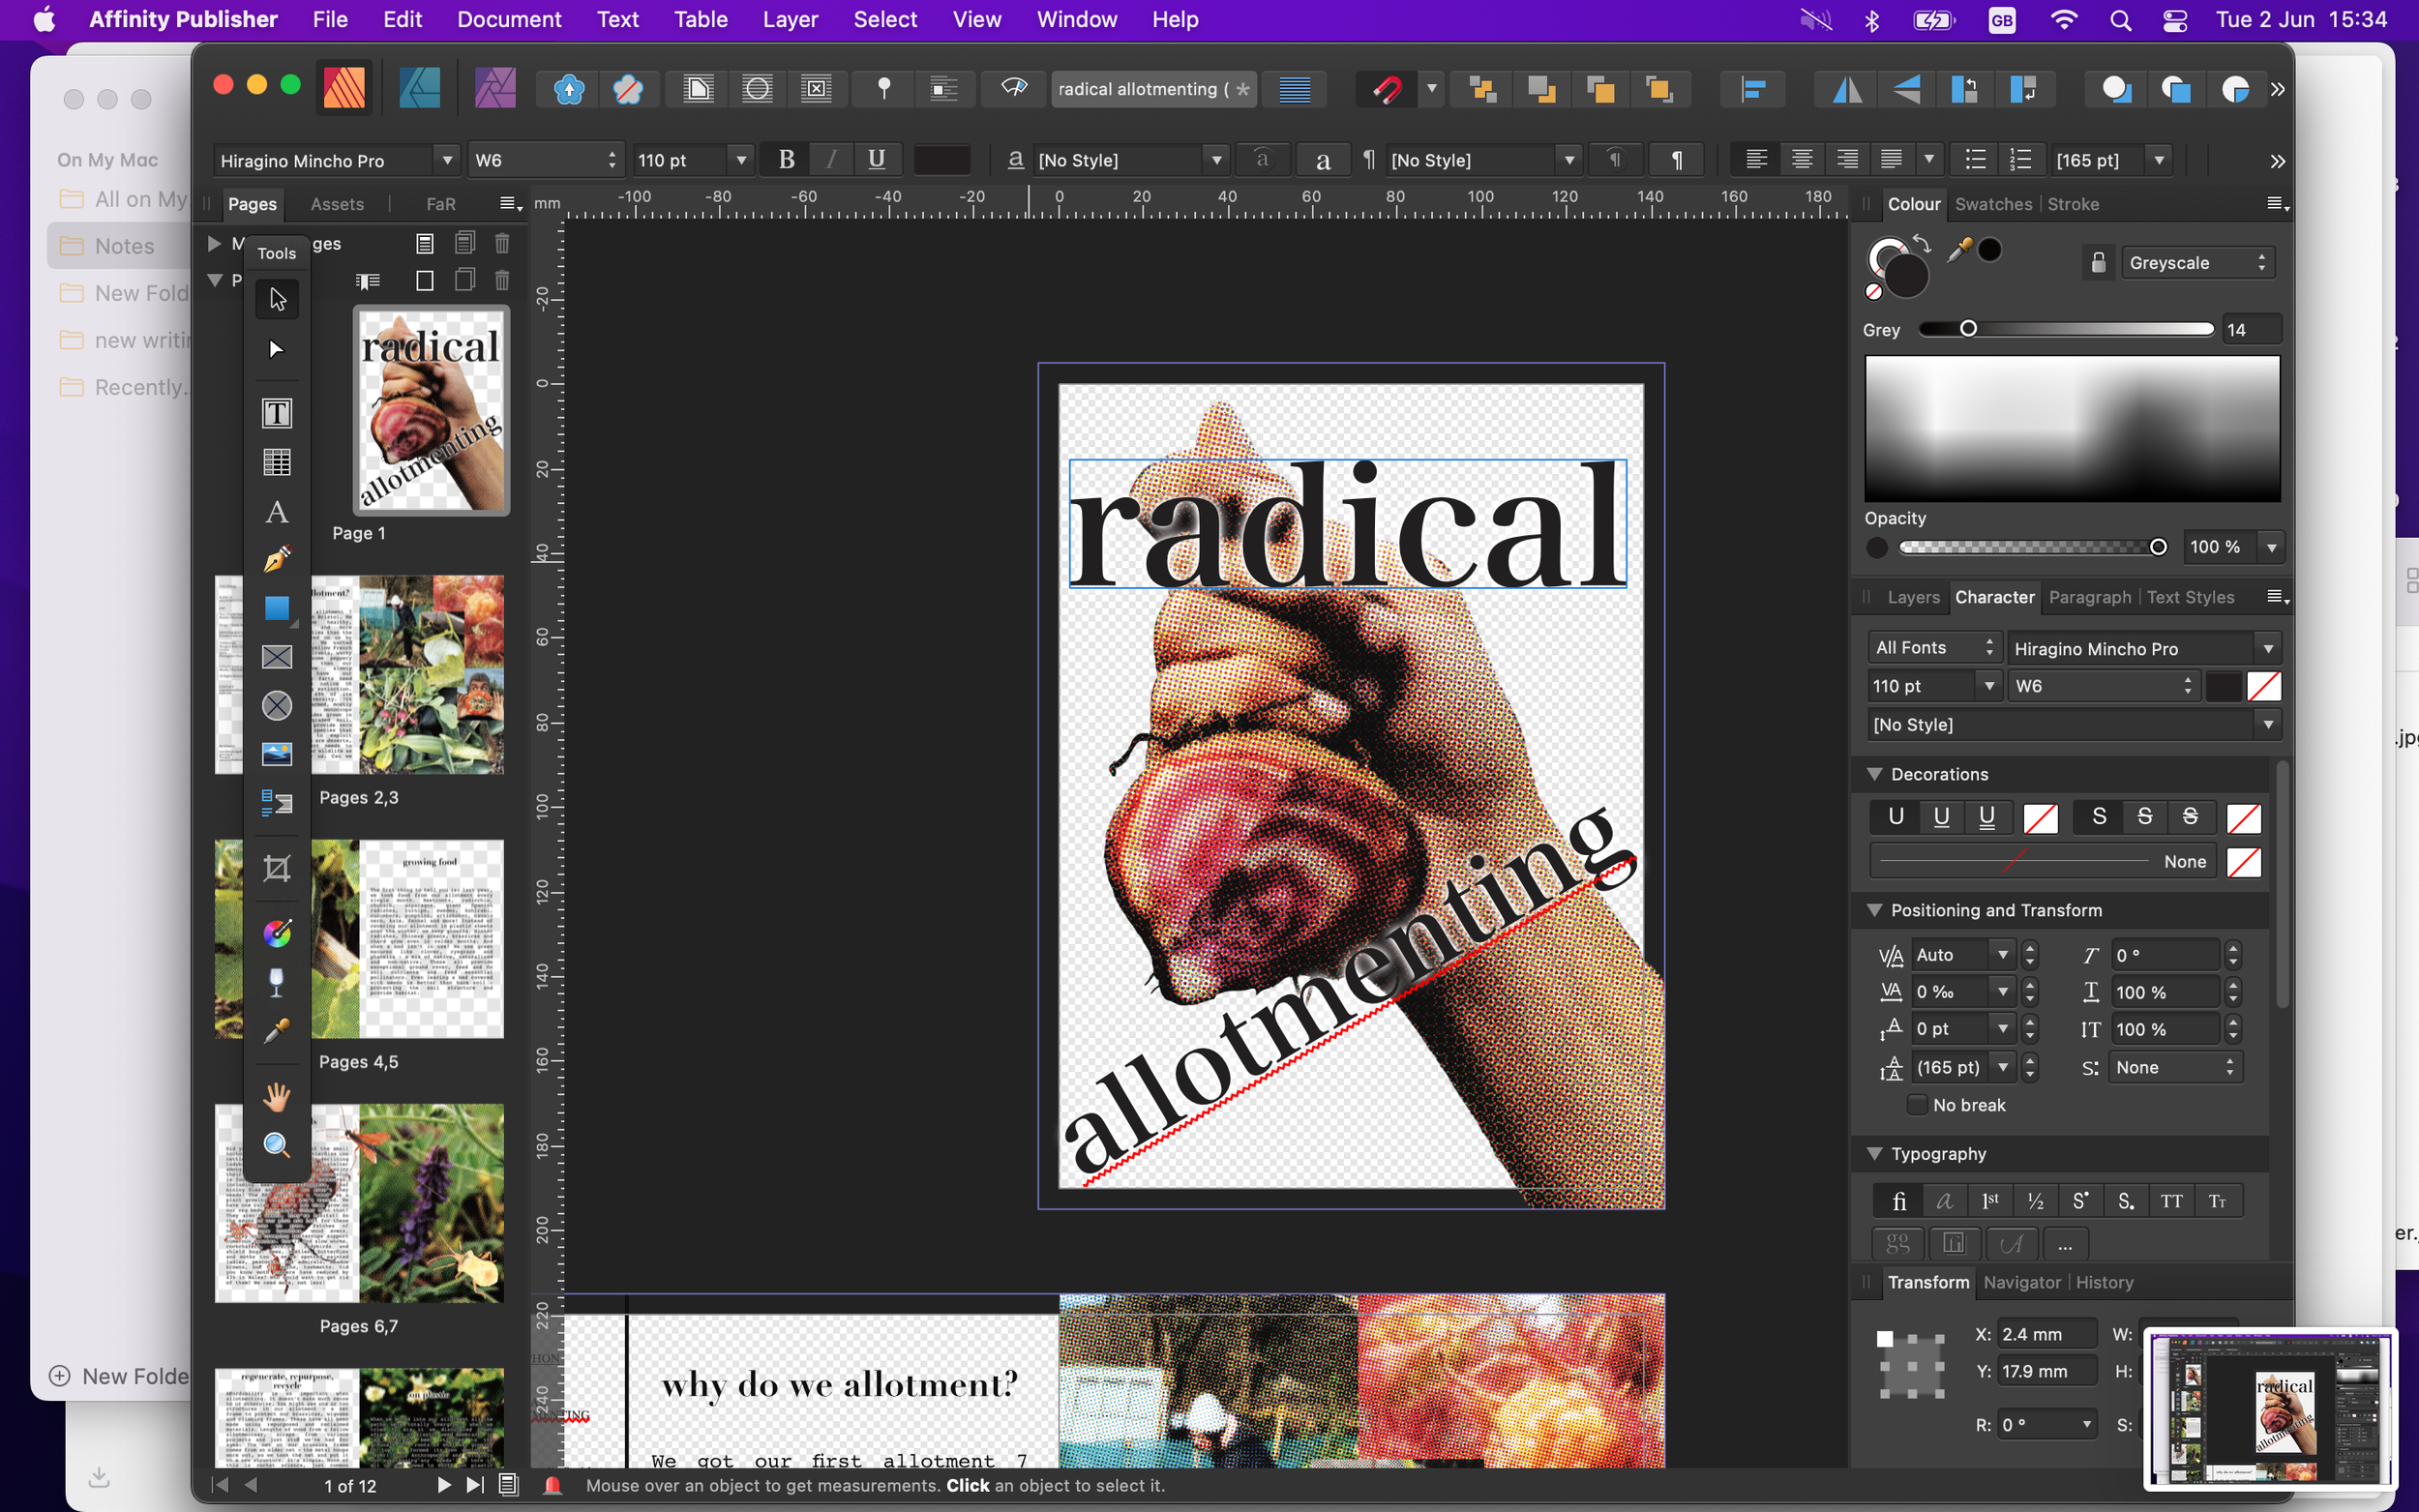Toggle the colour lock padlock
This screenshot has height=1512, width=2419.
(x=2098, y=262)
